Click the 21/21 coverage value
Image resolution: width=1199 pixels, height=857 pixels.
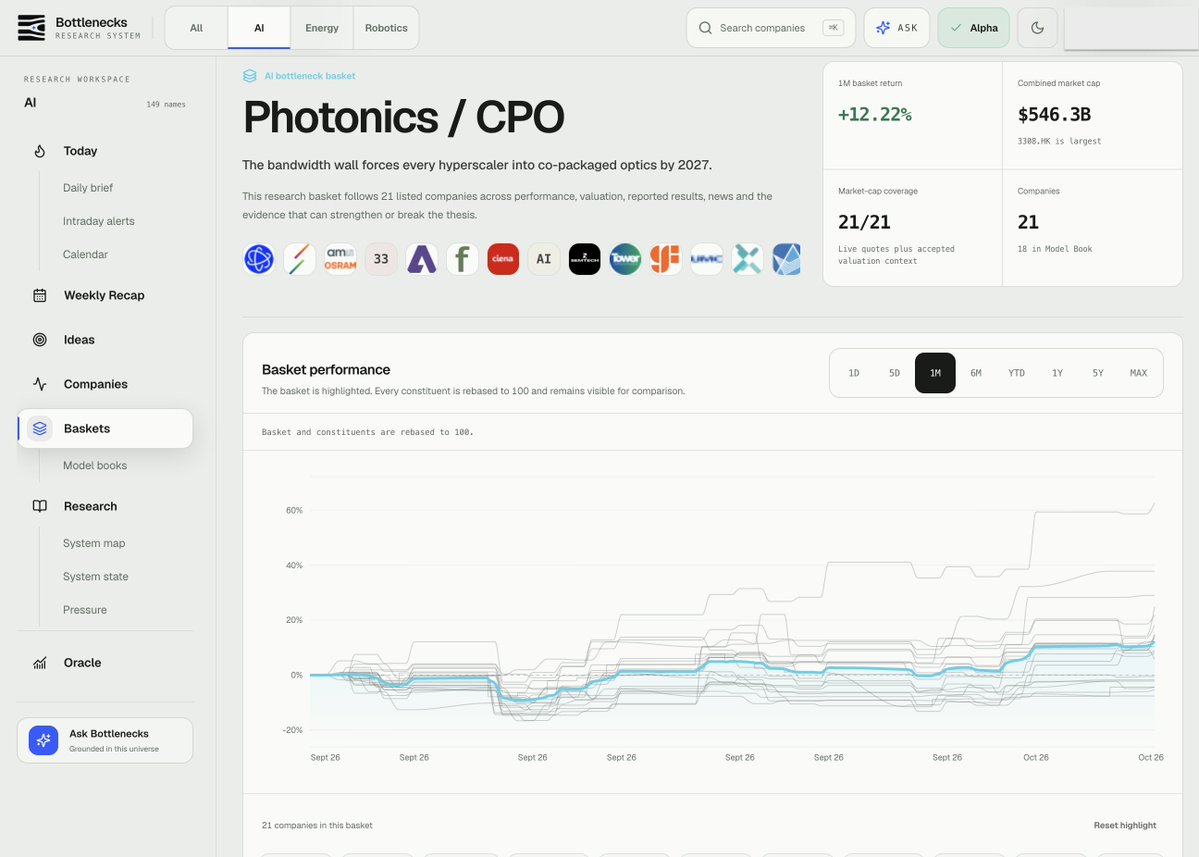864,222
